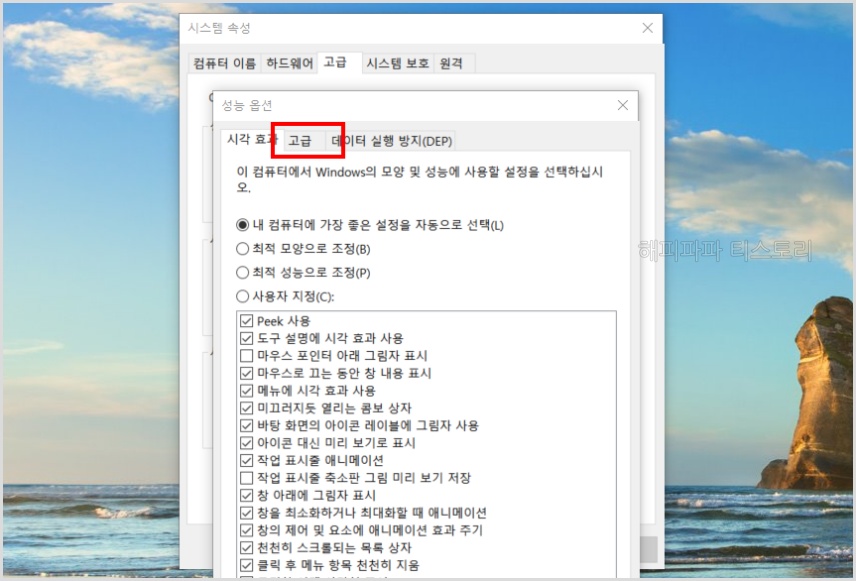Image resolution: width=856 pixels, height=581 pixels.
Task: Switch to 시각 효과 tab in 성능 옵션
Action: tap(252, 140)
